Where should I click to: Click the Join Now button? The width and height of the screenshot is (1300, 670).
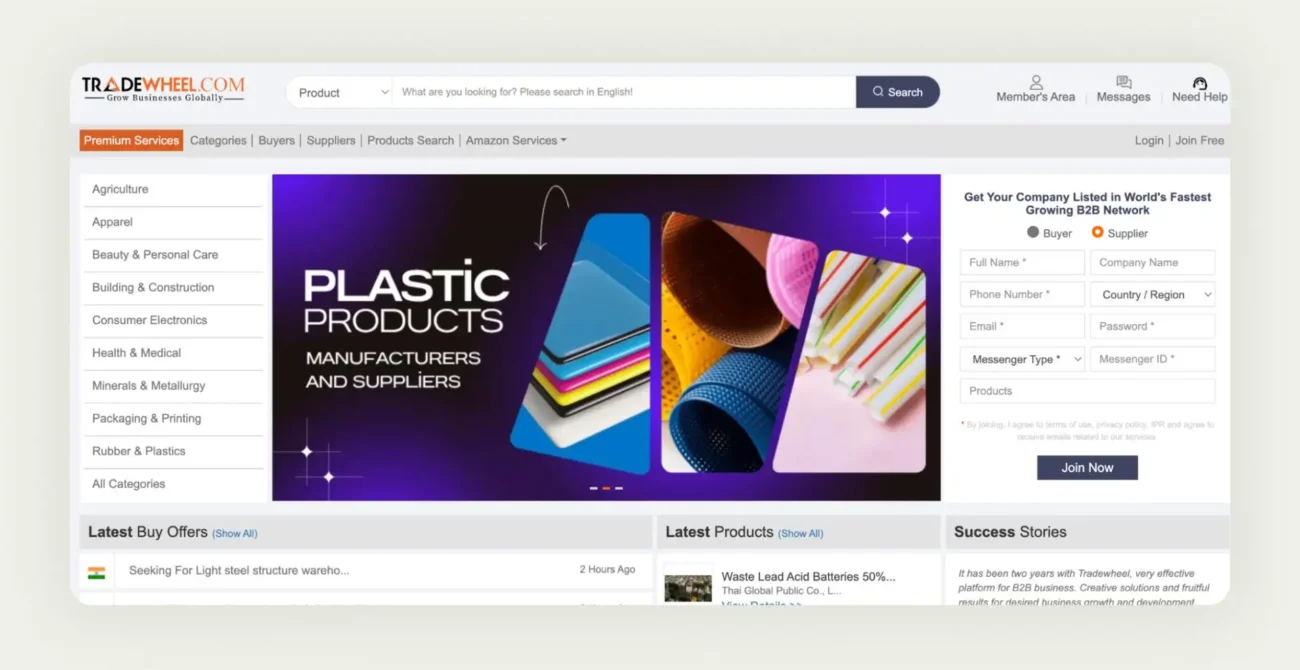point(1087,467)
